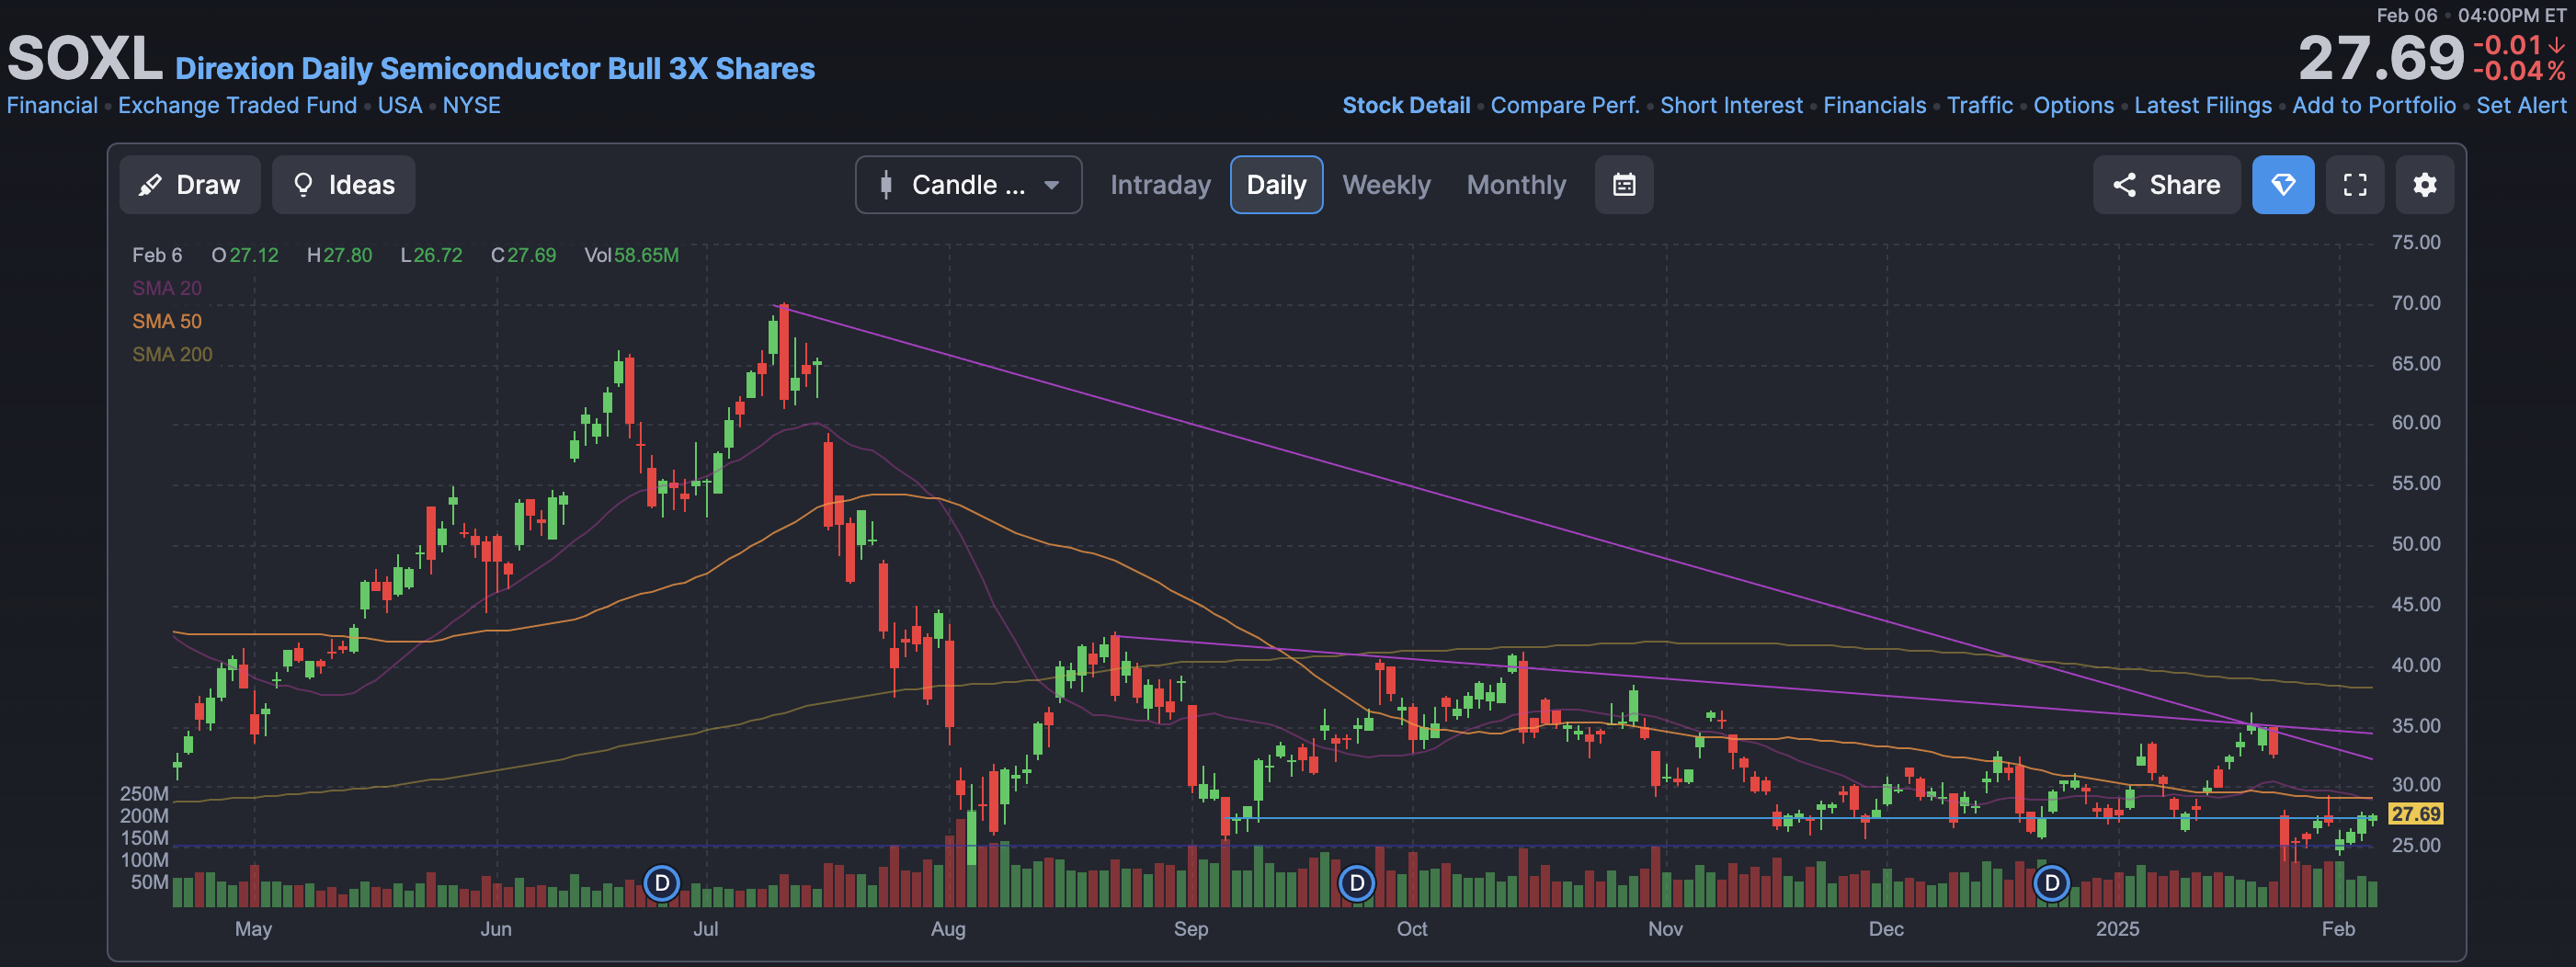Click Exchange Traded Fund link
2576x967 pixels.
[x=237, y=105]
